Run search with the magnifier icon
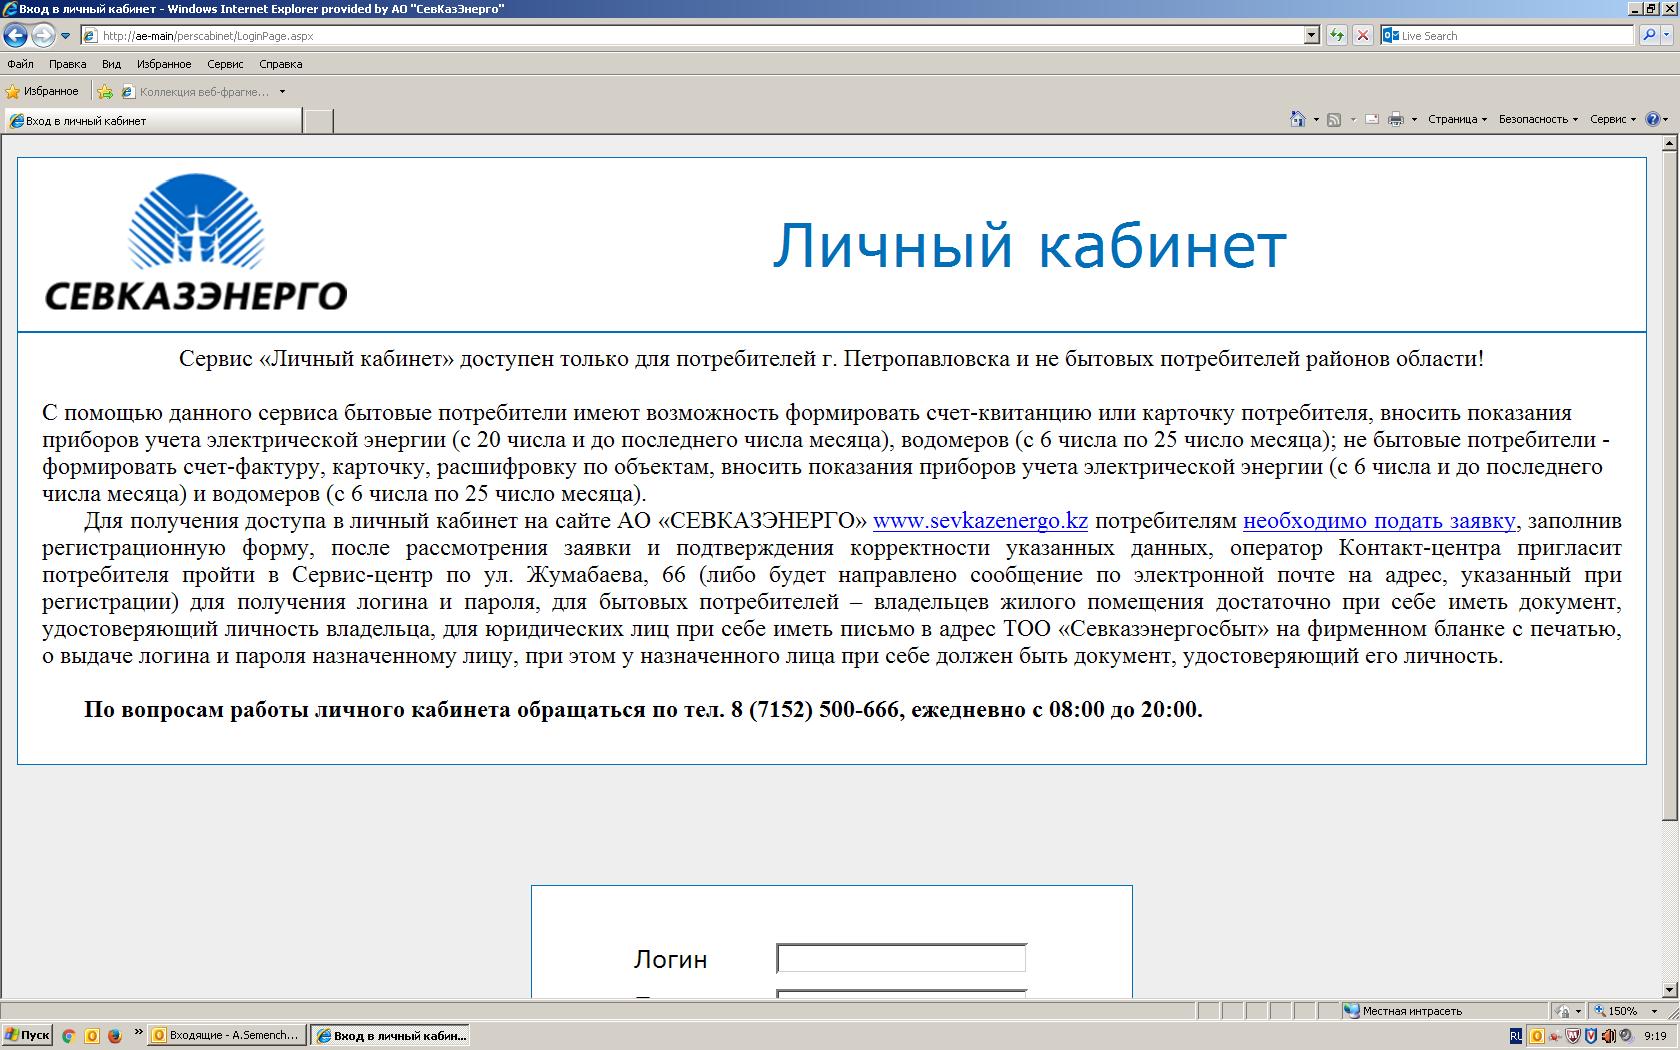The height and width of the screenshot is (1050, 1680). click(1648, 35)
